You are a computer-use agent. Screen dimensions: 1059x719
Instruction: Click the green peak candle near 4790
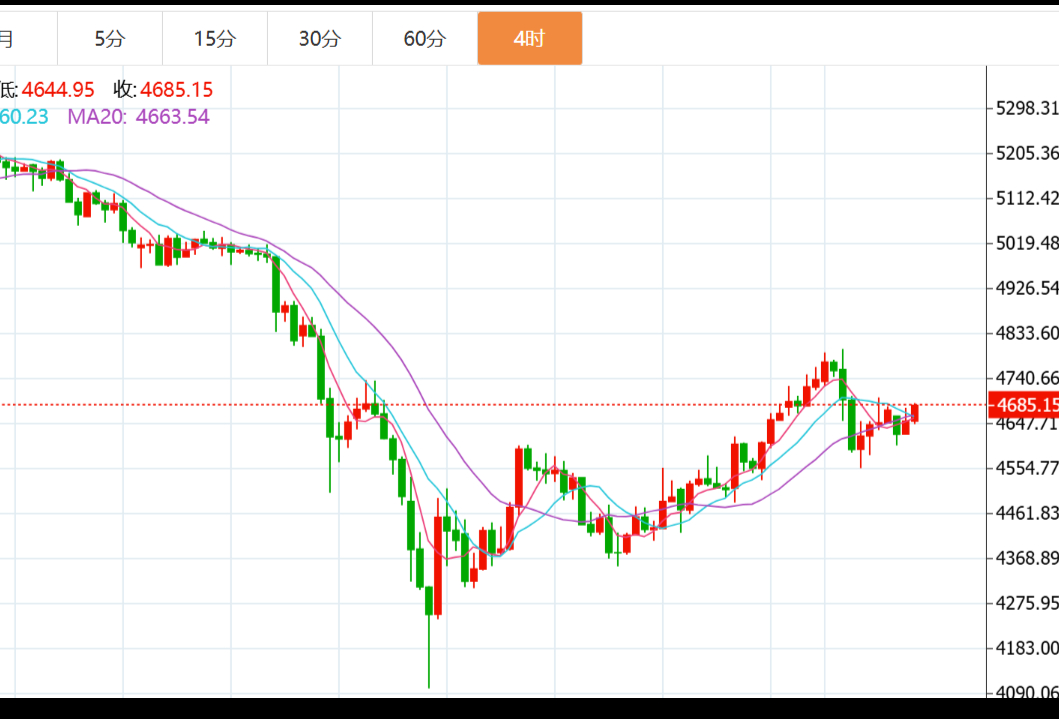[843, 383]
